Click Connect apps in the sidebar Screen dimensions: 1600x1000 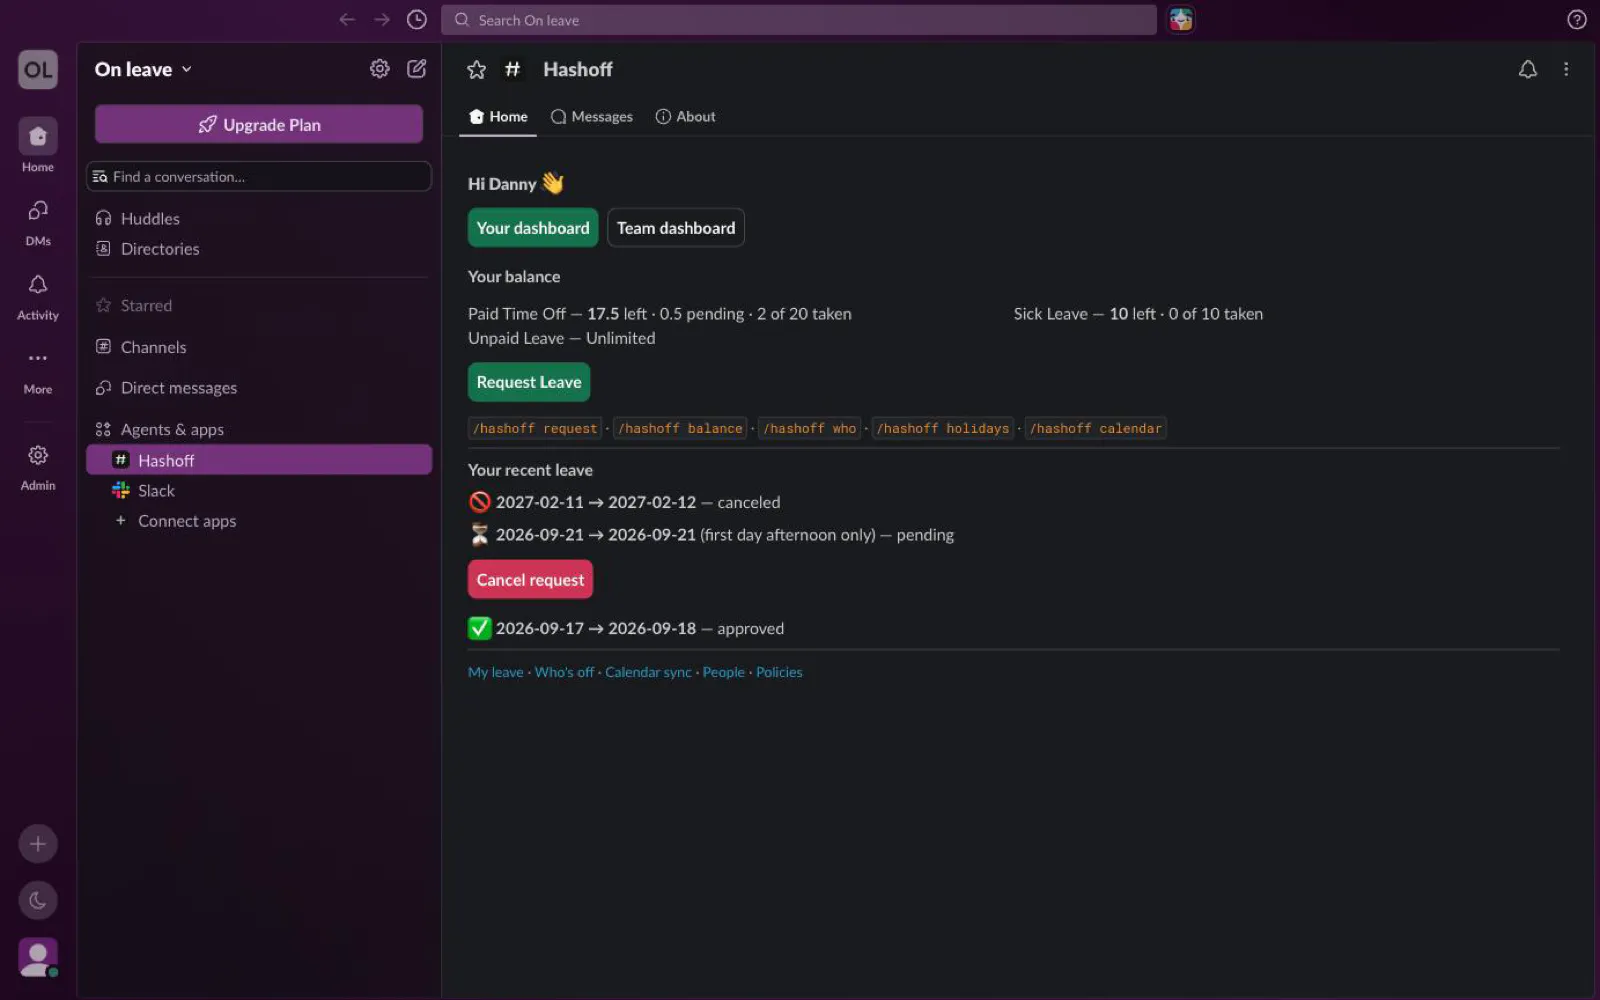(259, 521)
